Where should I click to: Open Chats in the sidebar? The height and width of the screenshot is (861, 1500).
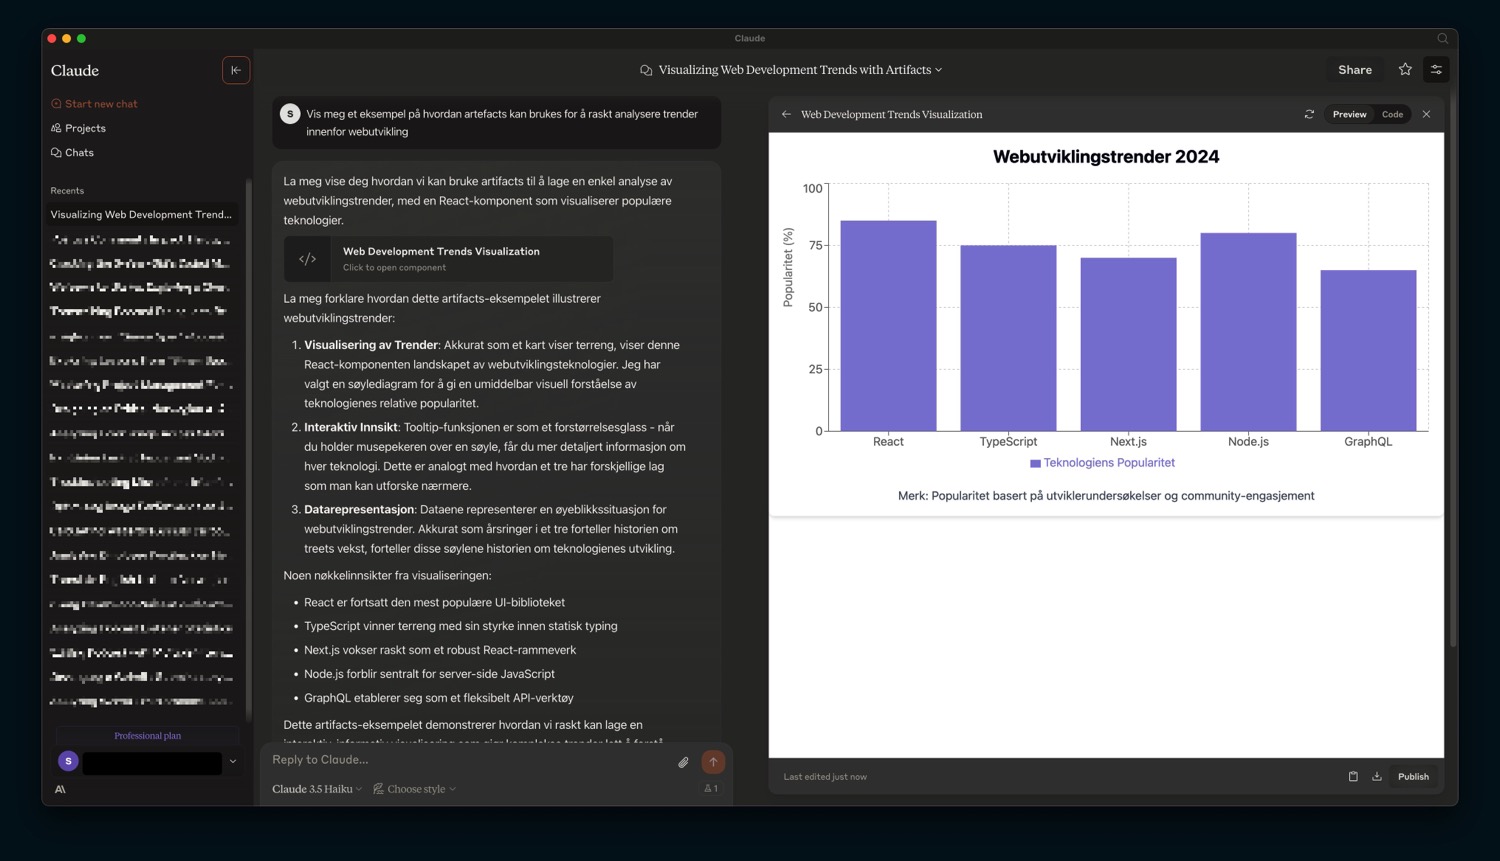pos(79,153)
